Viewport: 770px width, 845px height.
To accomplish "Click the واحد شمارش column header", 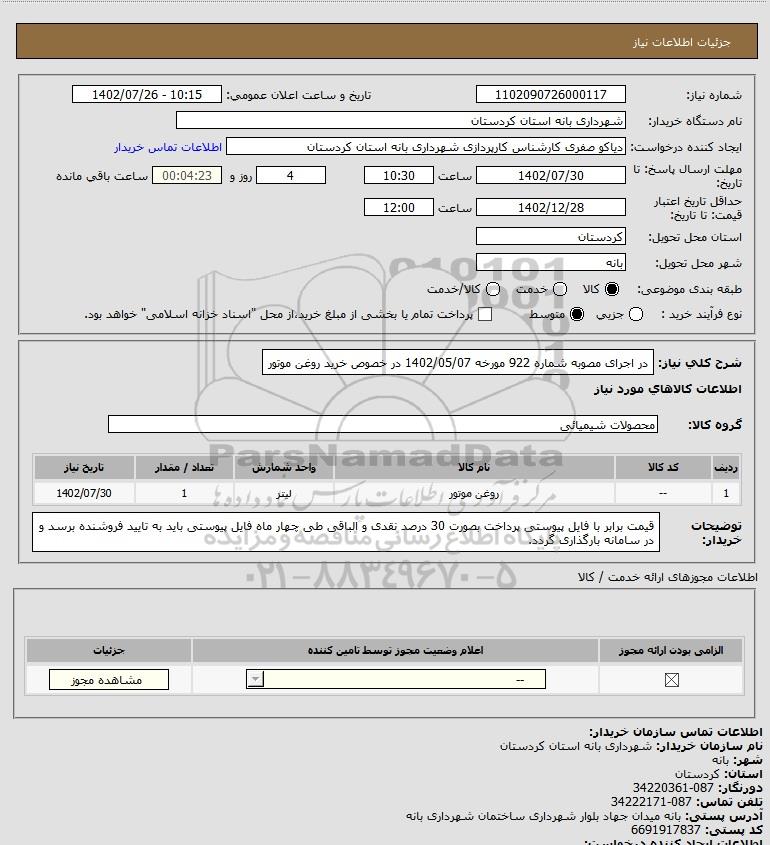I will tap(284, 467).
